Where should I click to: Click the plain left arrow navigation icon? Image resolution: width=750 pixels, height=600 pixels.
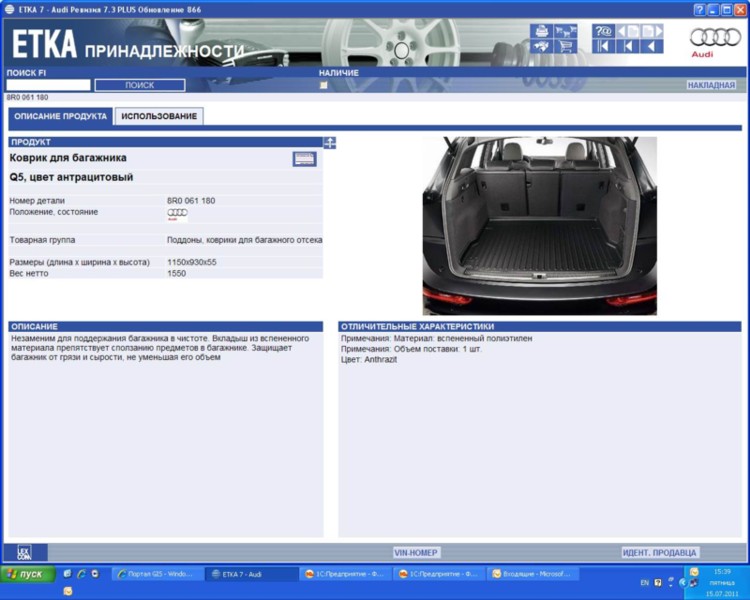[x=652, y=46]
